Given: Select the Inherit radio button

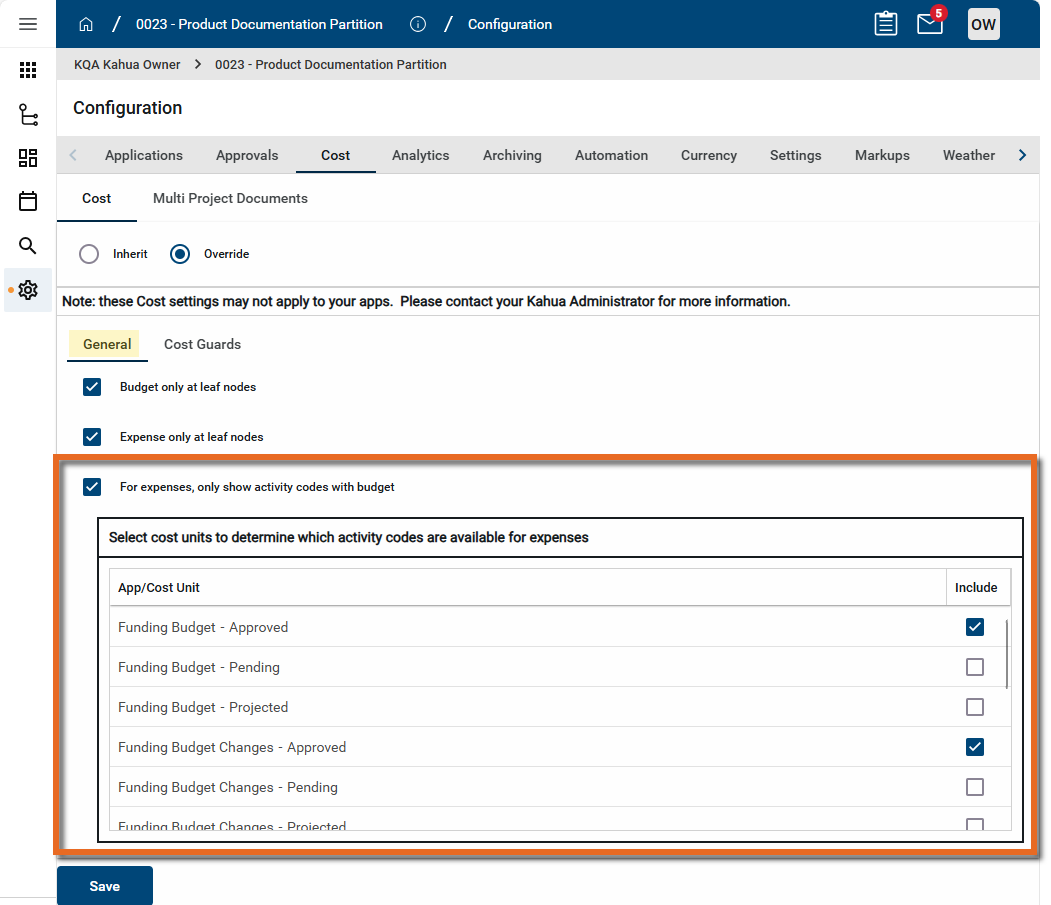Looking at the screenshot, I should tap(89, 254).
